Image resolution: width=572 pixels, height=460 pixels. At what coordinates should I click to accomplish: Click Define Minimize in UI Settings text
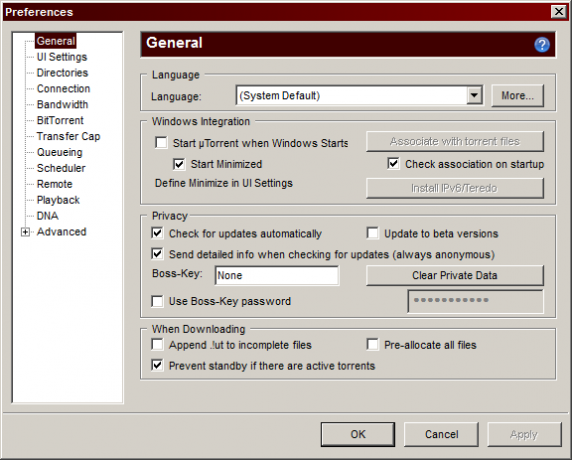pos(224,183)
